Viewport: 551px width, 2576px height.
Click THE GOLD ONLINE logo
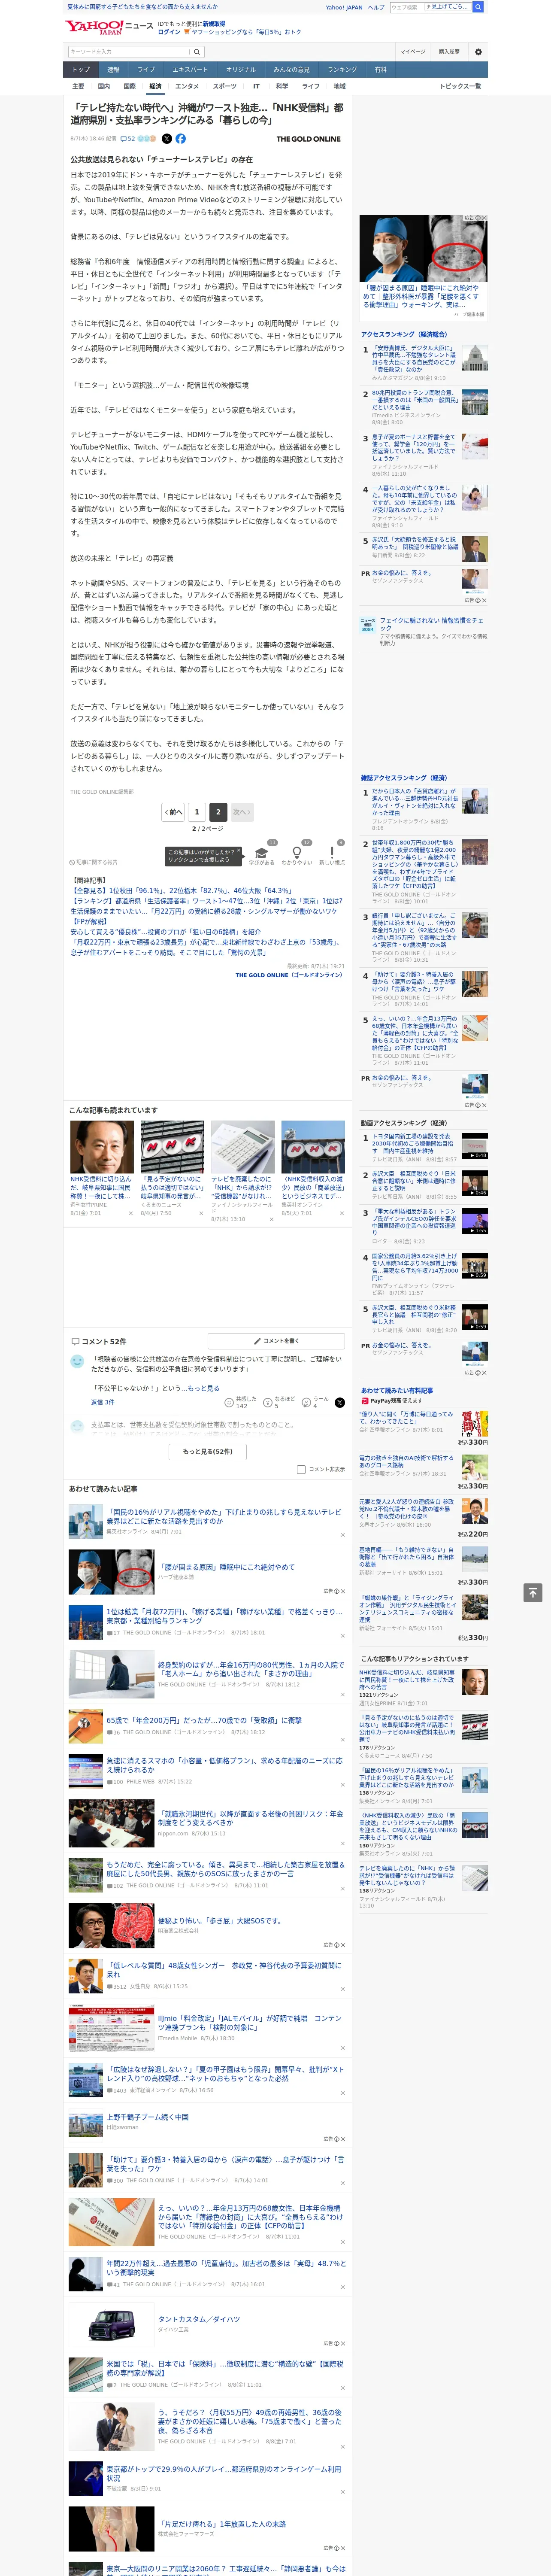coord(308,139)
